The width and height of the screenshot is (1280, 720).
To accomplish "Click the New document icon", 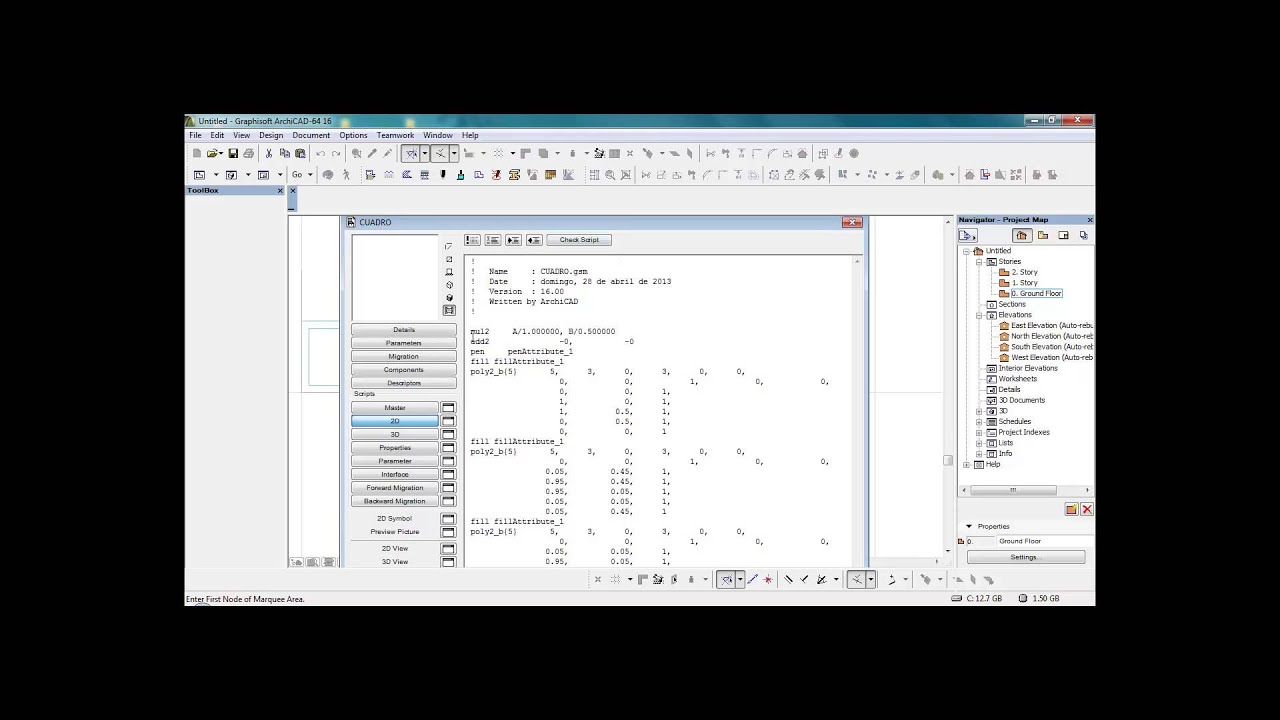I will [x=197, y=154].
